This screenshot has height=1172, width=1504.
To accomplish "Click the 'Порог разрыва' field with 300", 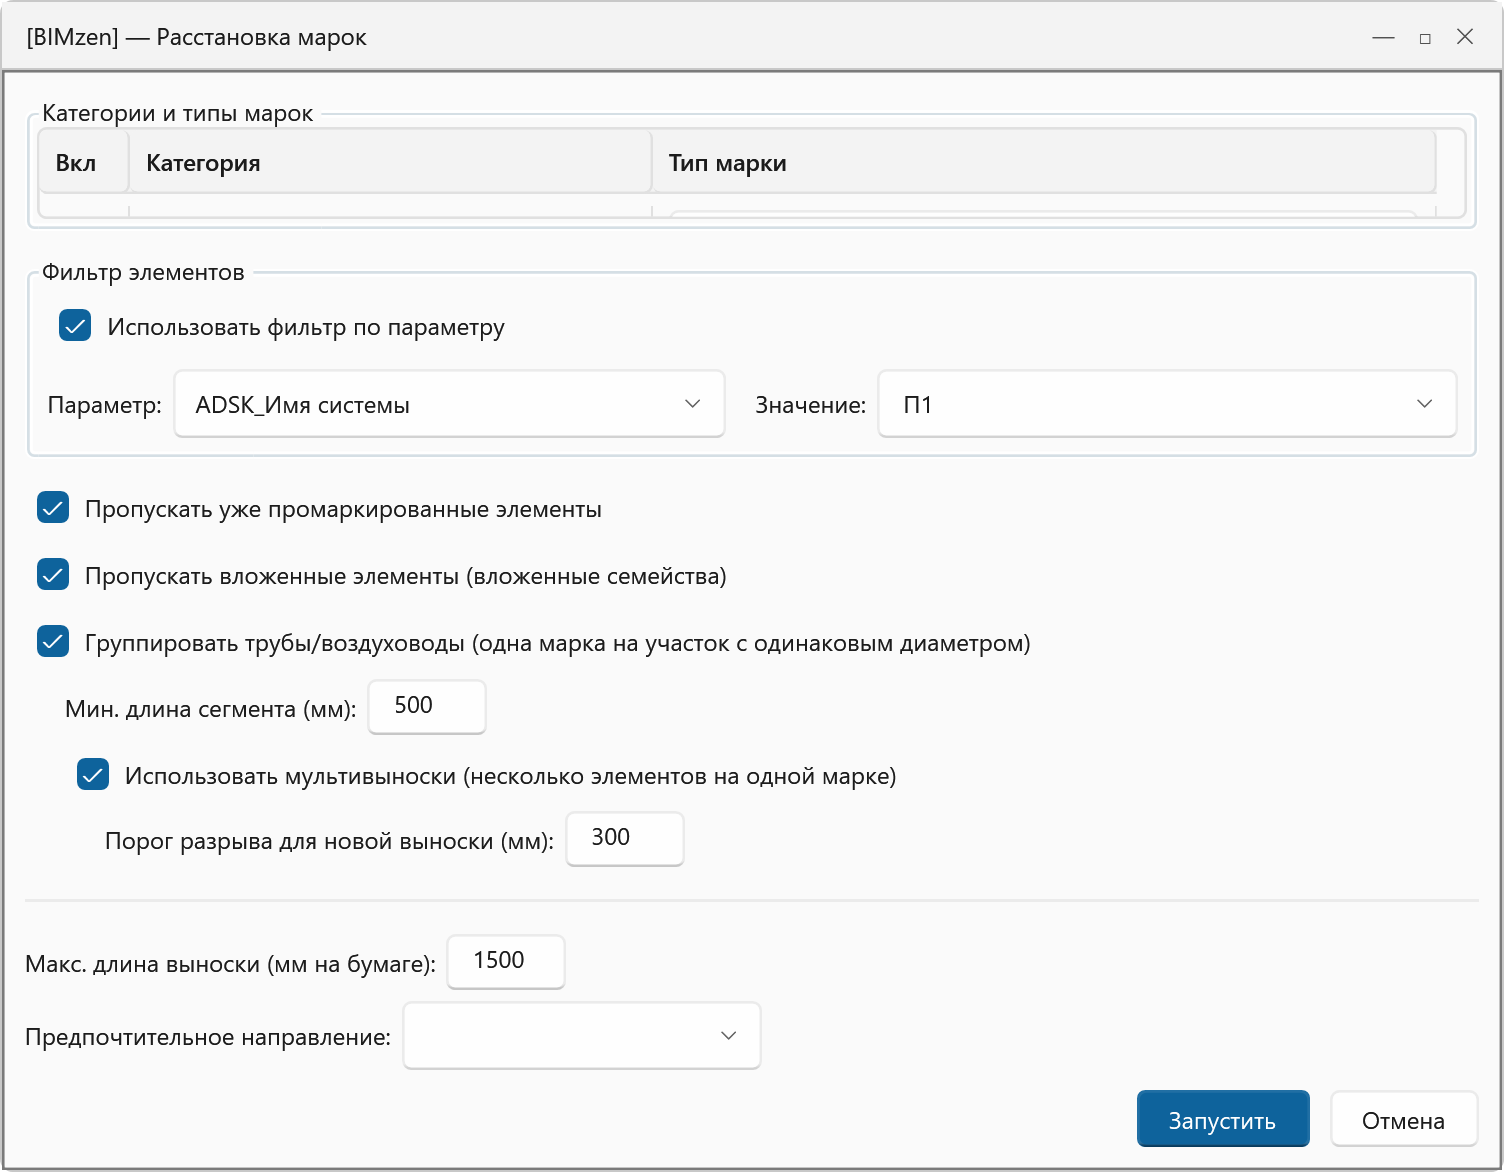I will (x=625, y=839).
